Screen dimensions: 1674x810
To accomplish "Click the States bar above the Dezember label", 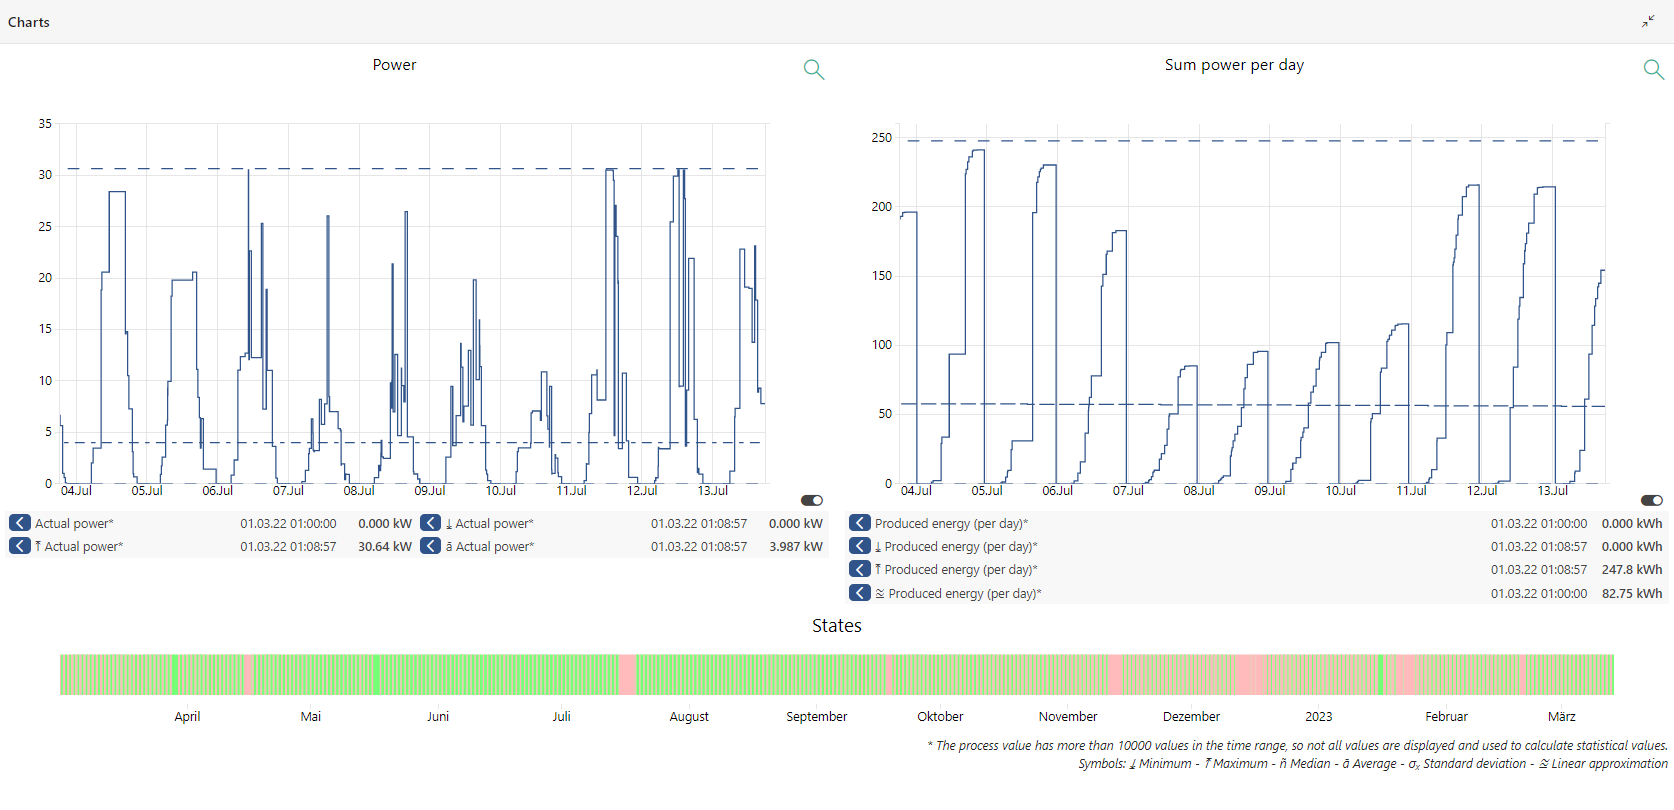I will click(1191, 675).
